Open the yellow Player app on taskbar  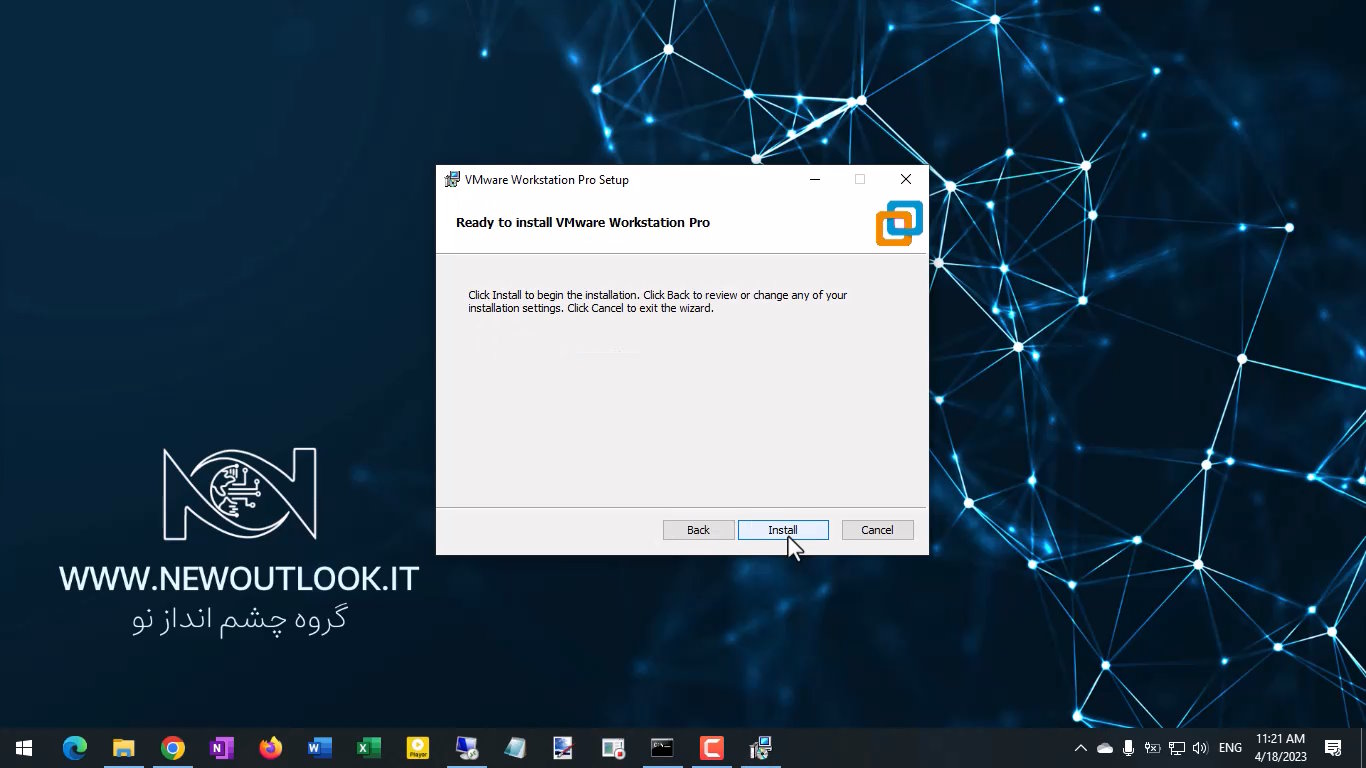coord(417,748)
